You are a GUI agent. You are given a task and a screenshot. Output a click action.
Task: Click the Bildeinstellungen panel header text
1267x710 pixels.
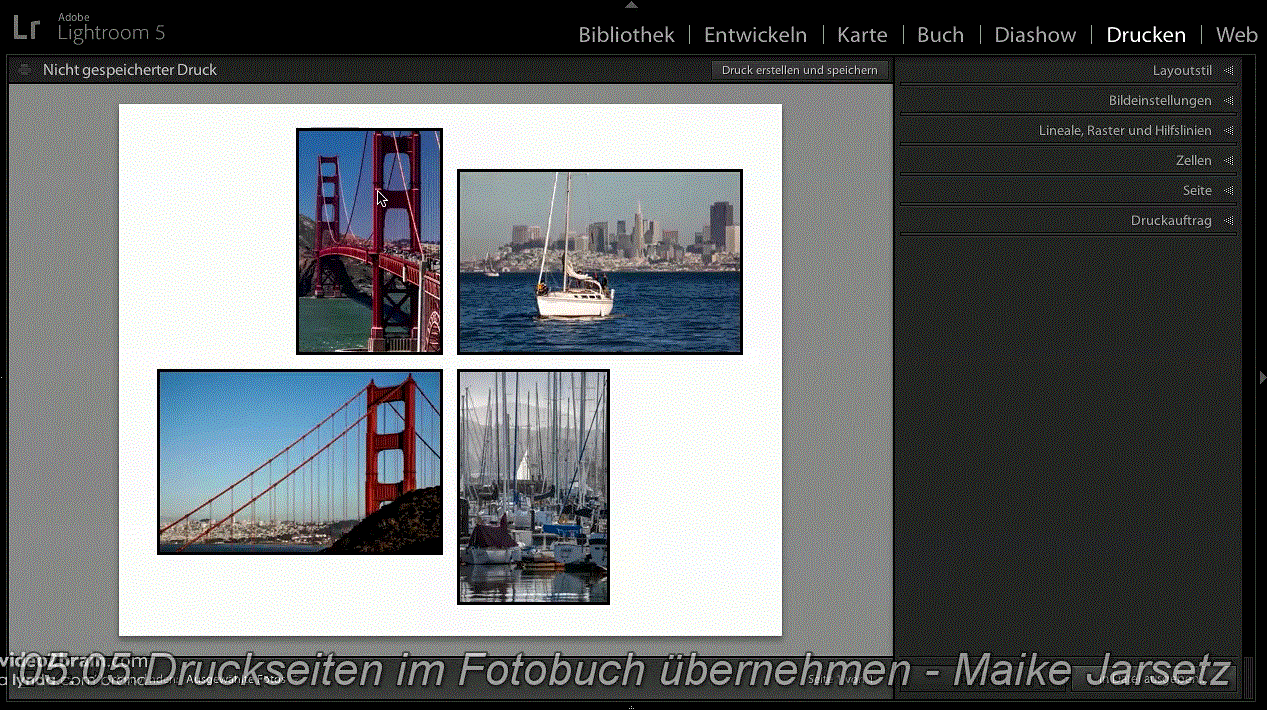1160,101
